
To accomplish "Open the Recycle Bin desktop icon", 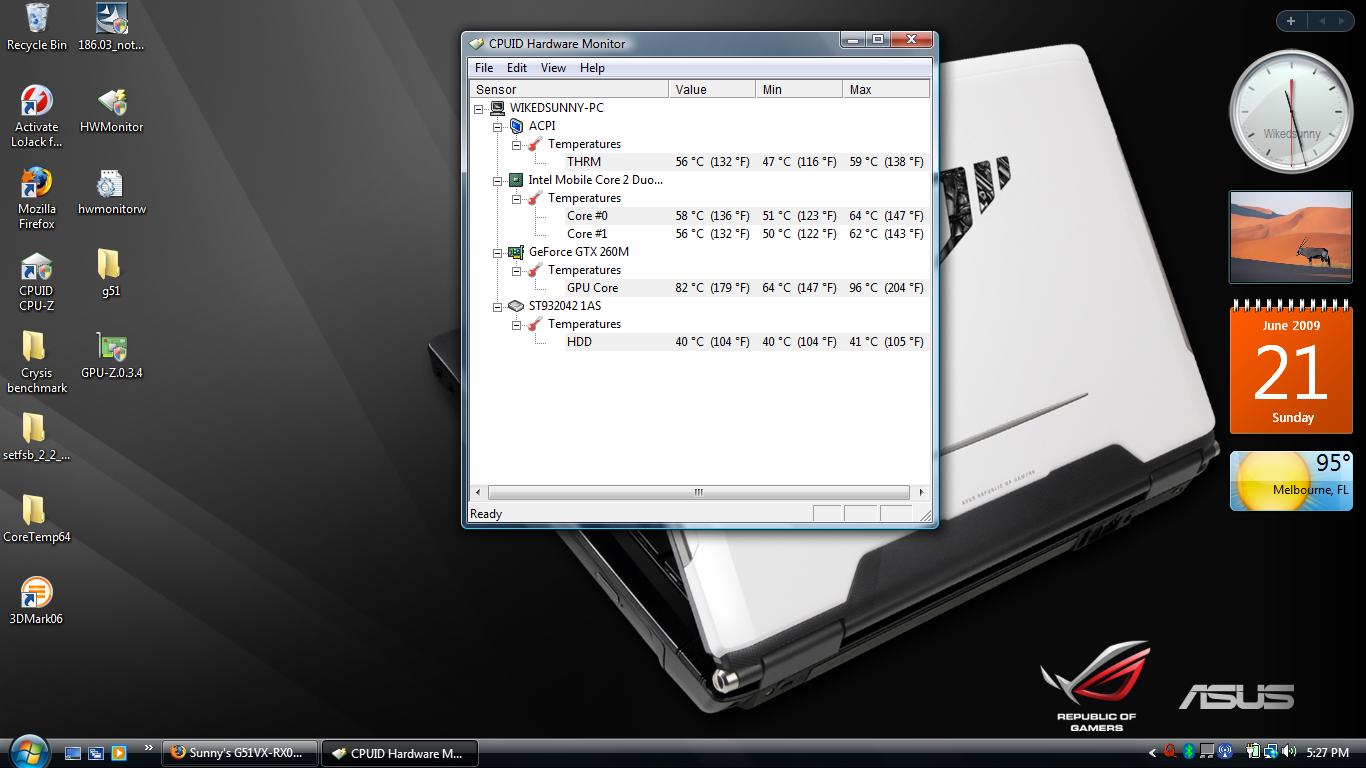I will [37, 27].
